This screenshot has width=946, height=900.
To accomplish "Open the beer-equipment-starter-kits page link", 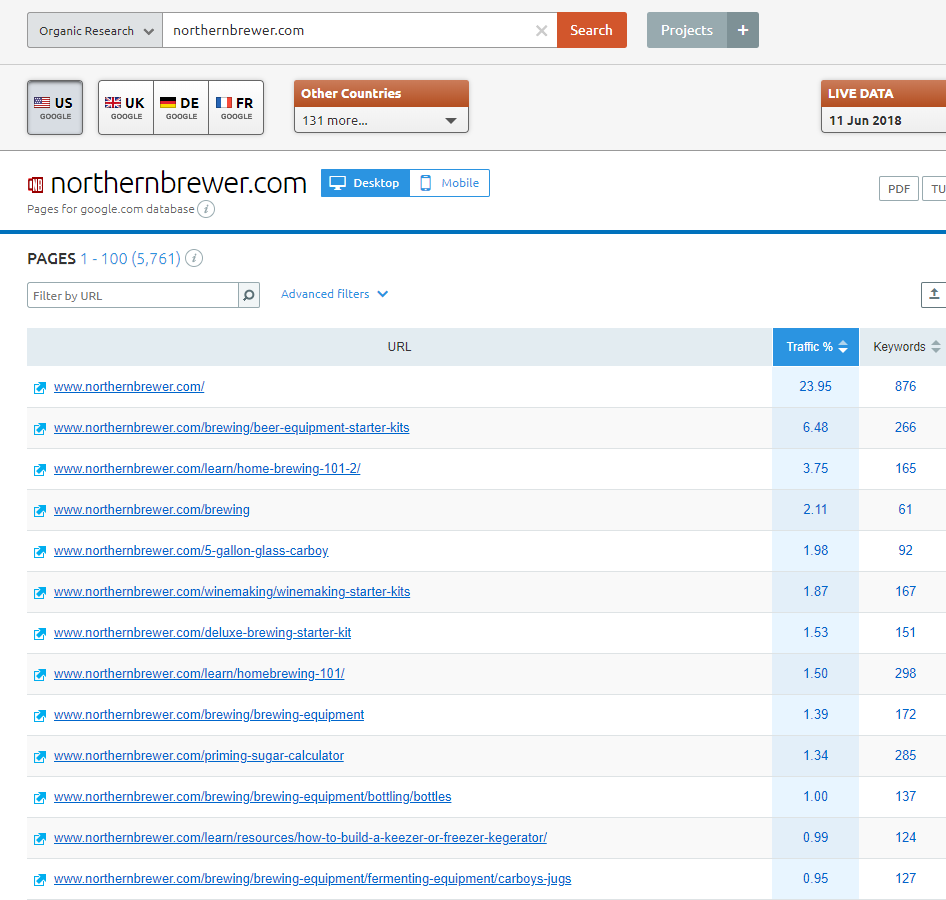I will click(x=231, y=427).
